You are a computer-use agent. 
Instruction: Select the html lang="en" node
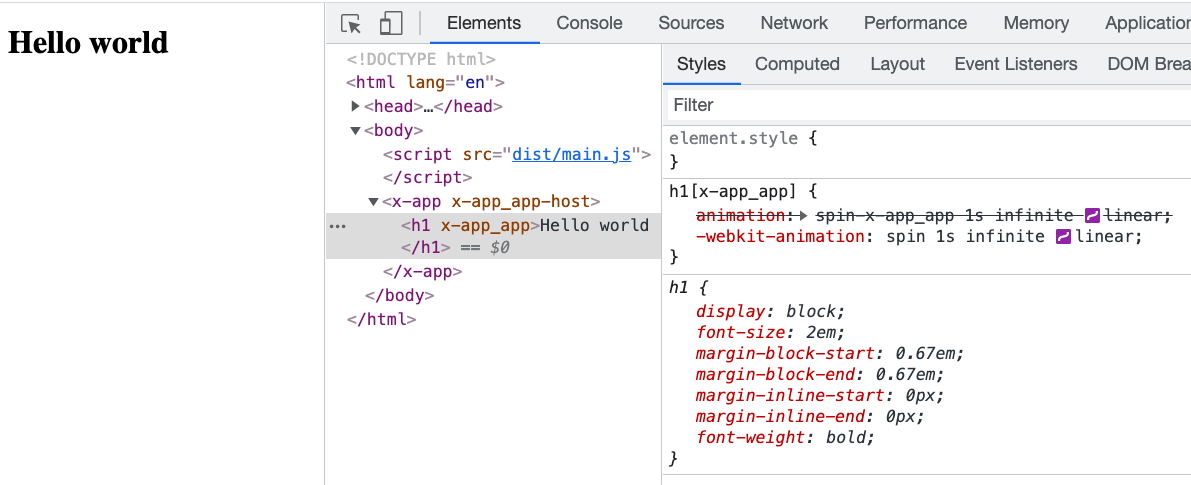(425, 83)
